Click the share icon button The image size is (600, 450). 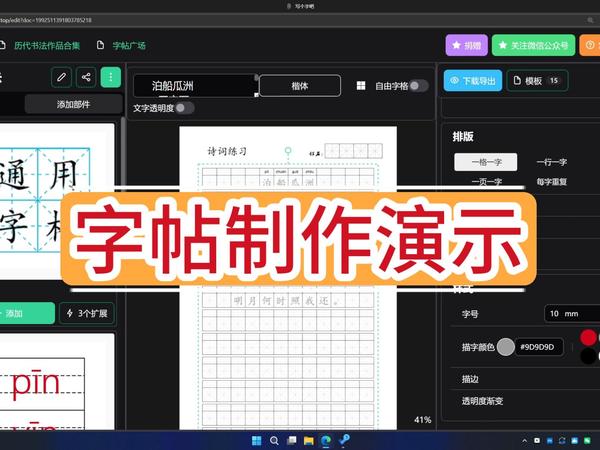click(x=86, y=77)
